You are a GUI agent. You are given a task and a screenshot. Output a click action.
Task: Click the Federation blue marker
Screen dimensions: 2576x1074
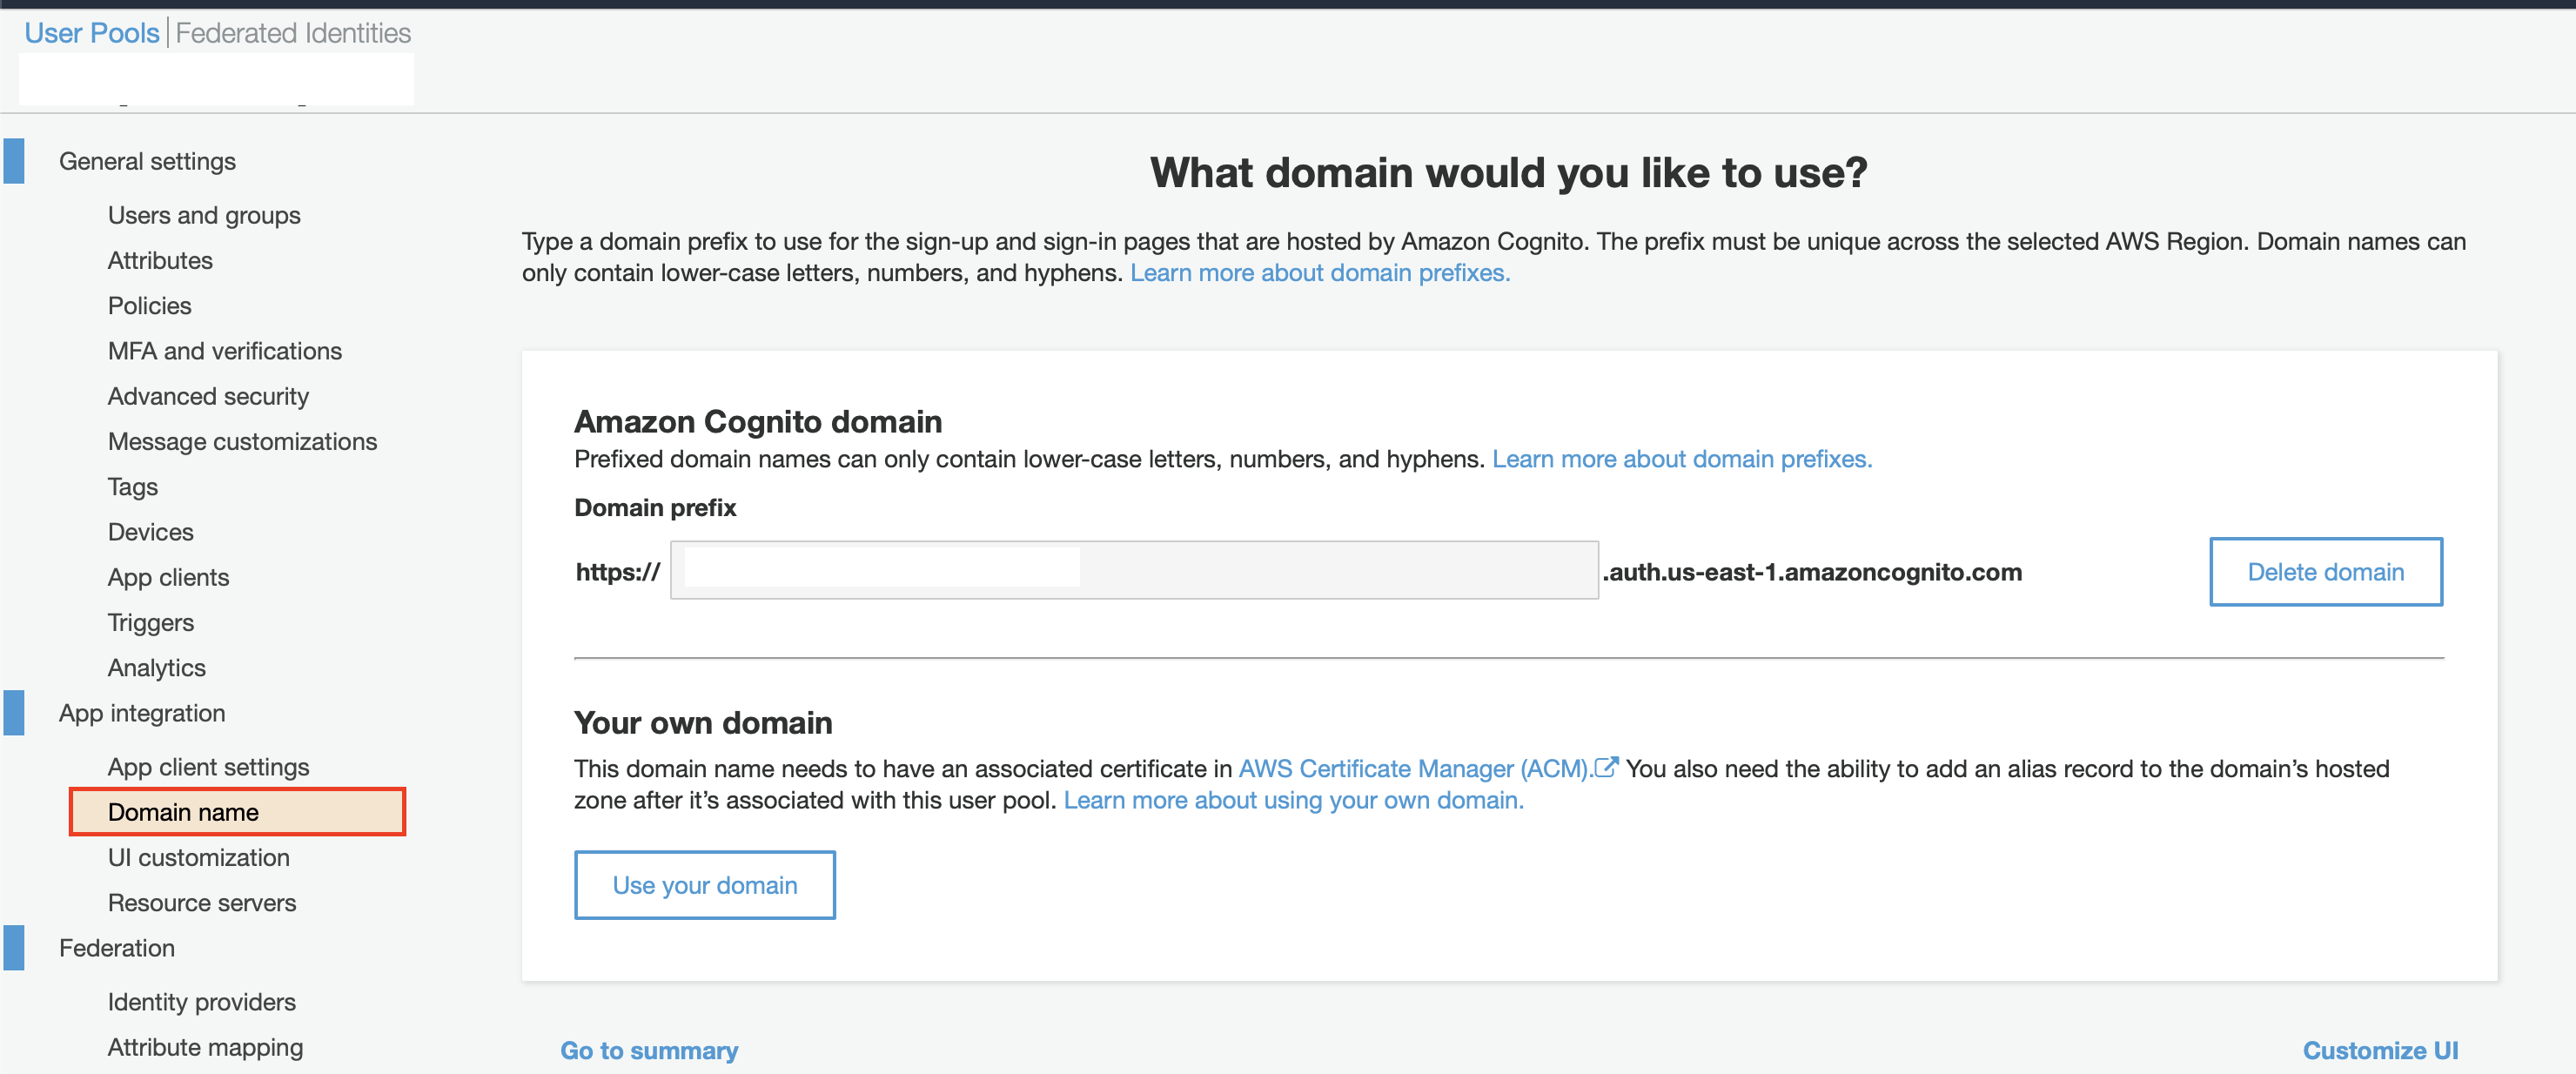(x=14, y=948)
